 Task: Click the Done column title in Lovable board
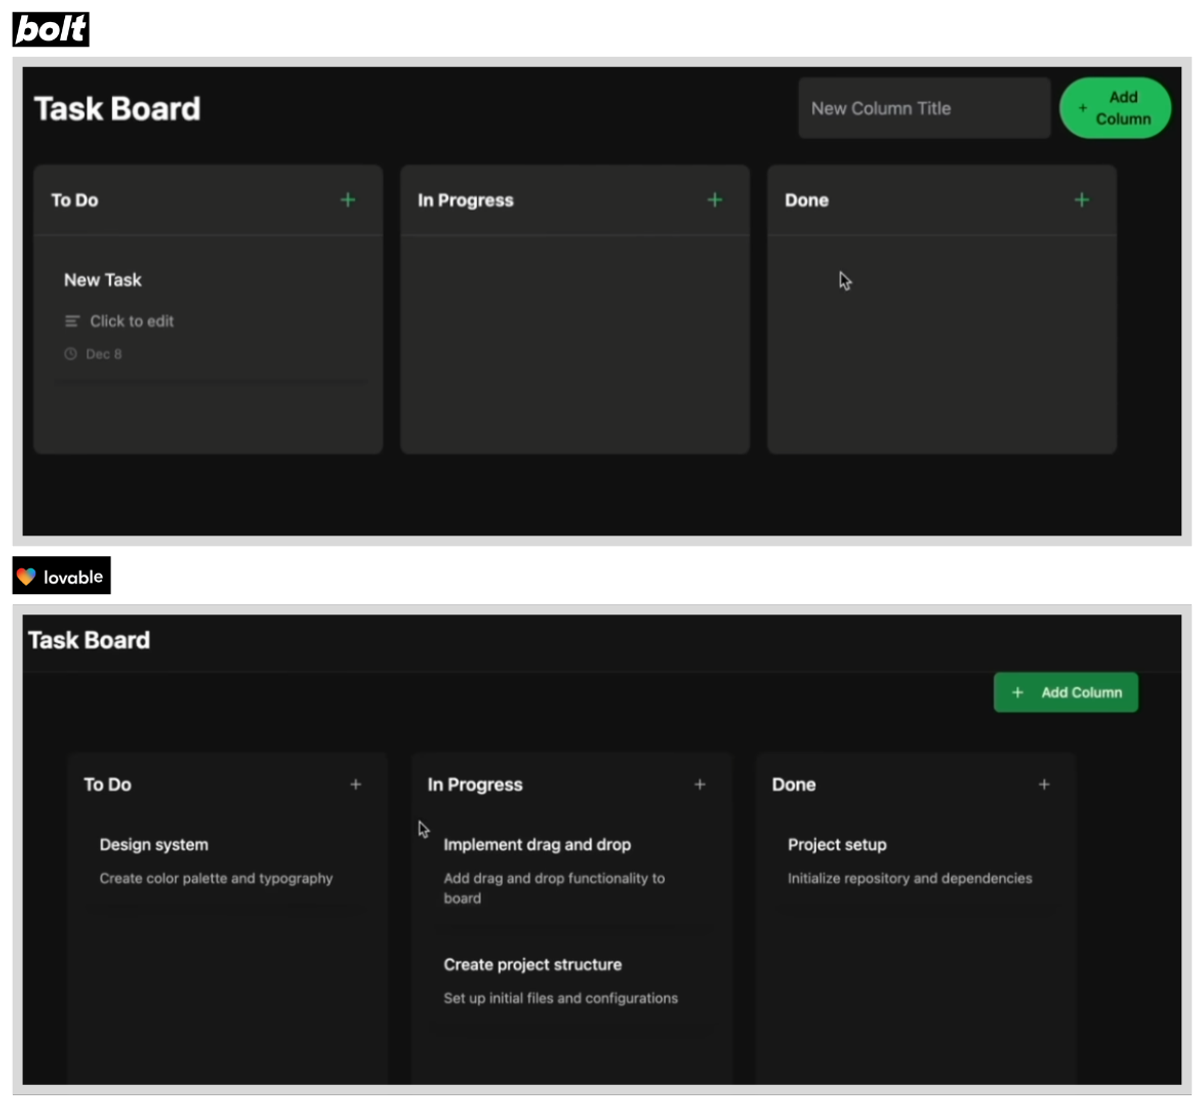(x=794, y=785)
